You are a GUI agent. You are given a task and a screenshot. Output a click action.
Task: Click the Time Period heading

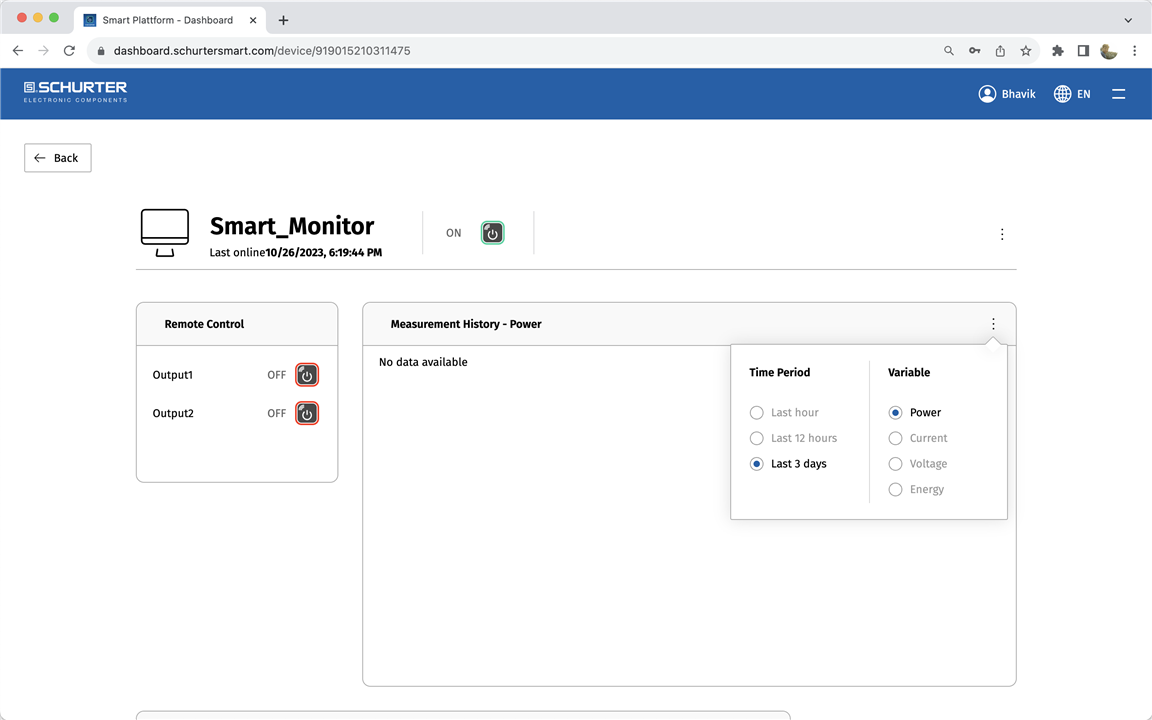(x=780, y=372)
